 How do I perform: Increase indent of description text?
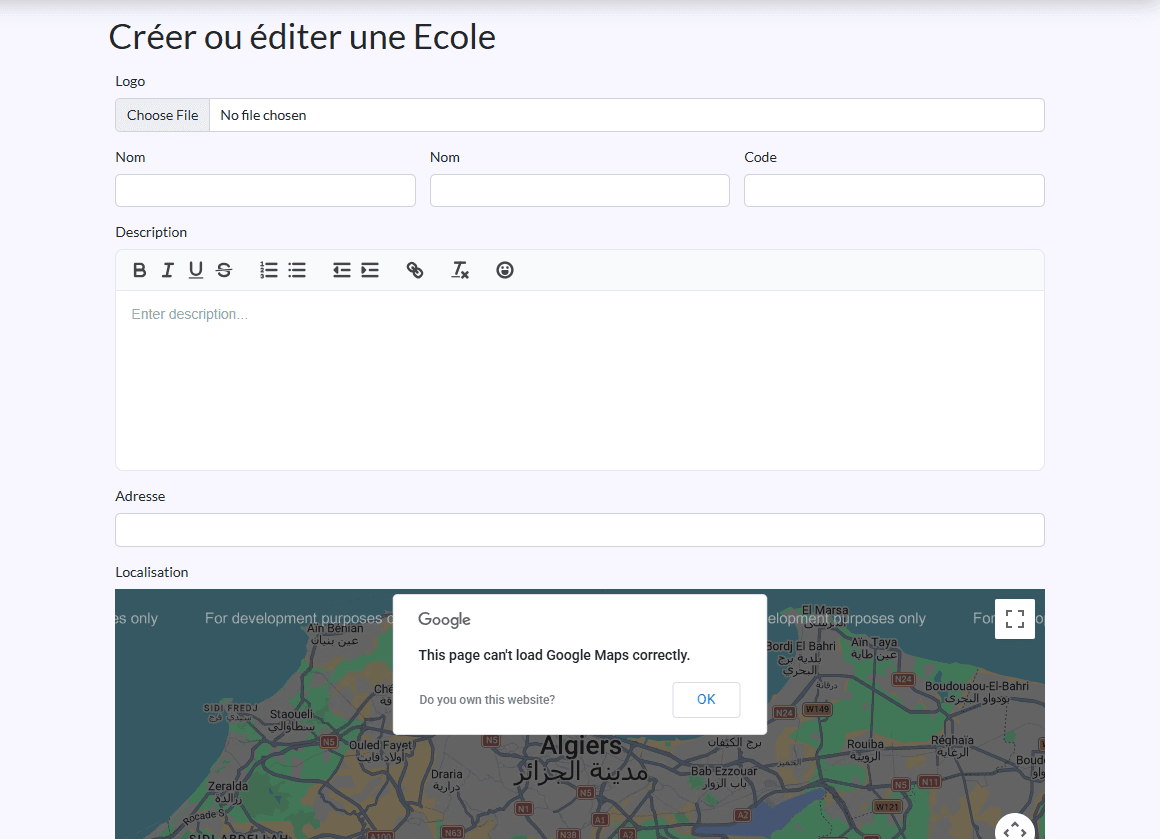[x=370, y=270]
